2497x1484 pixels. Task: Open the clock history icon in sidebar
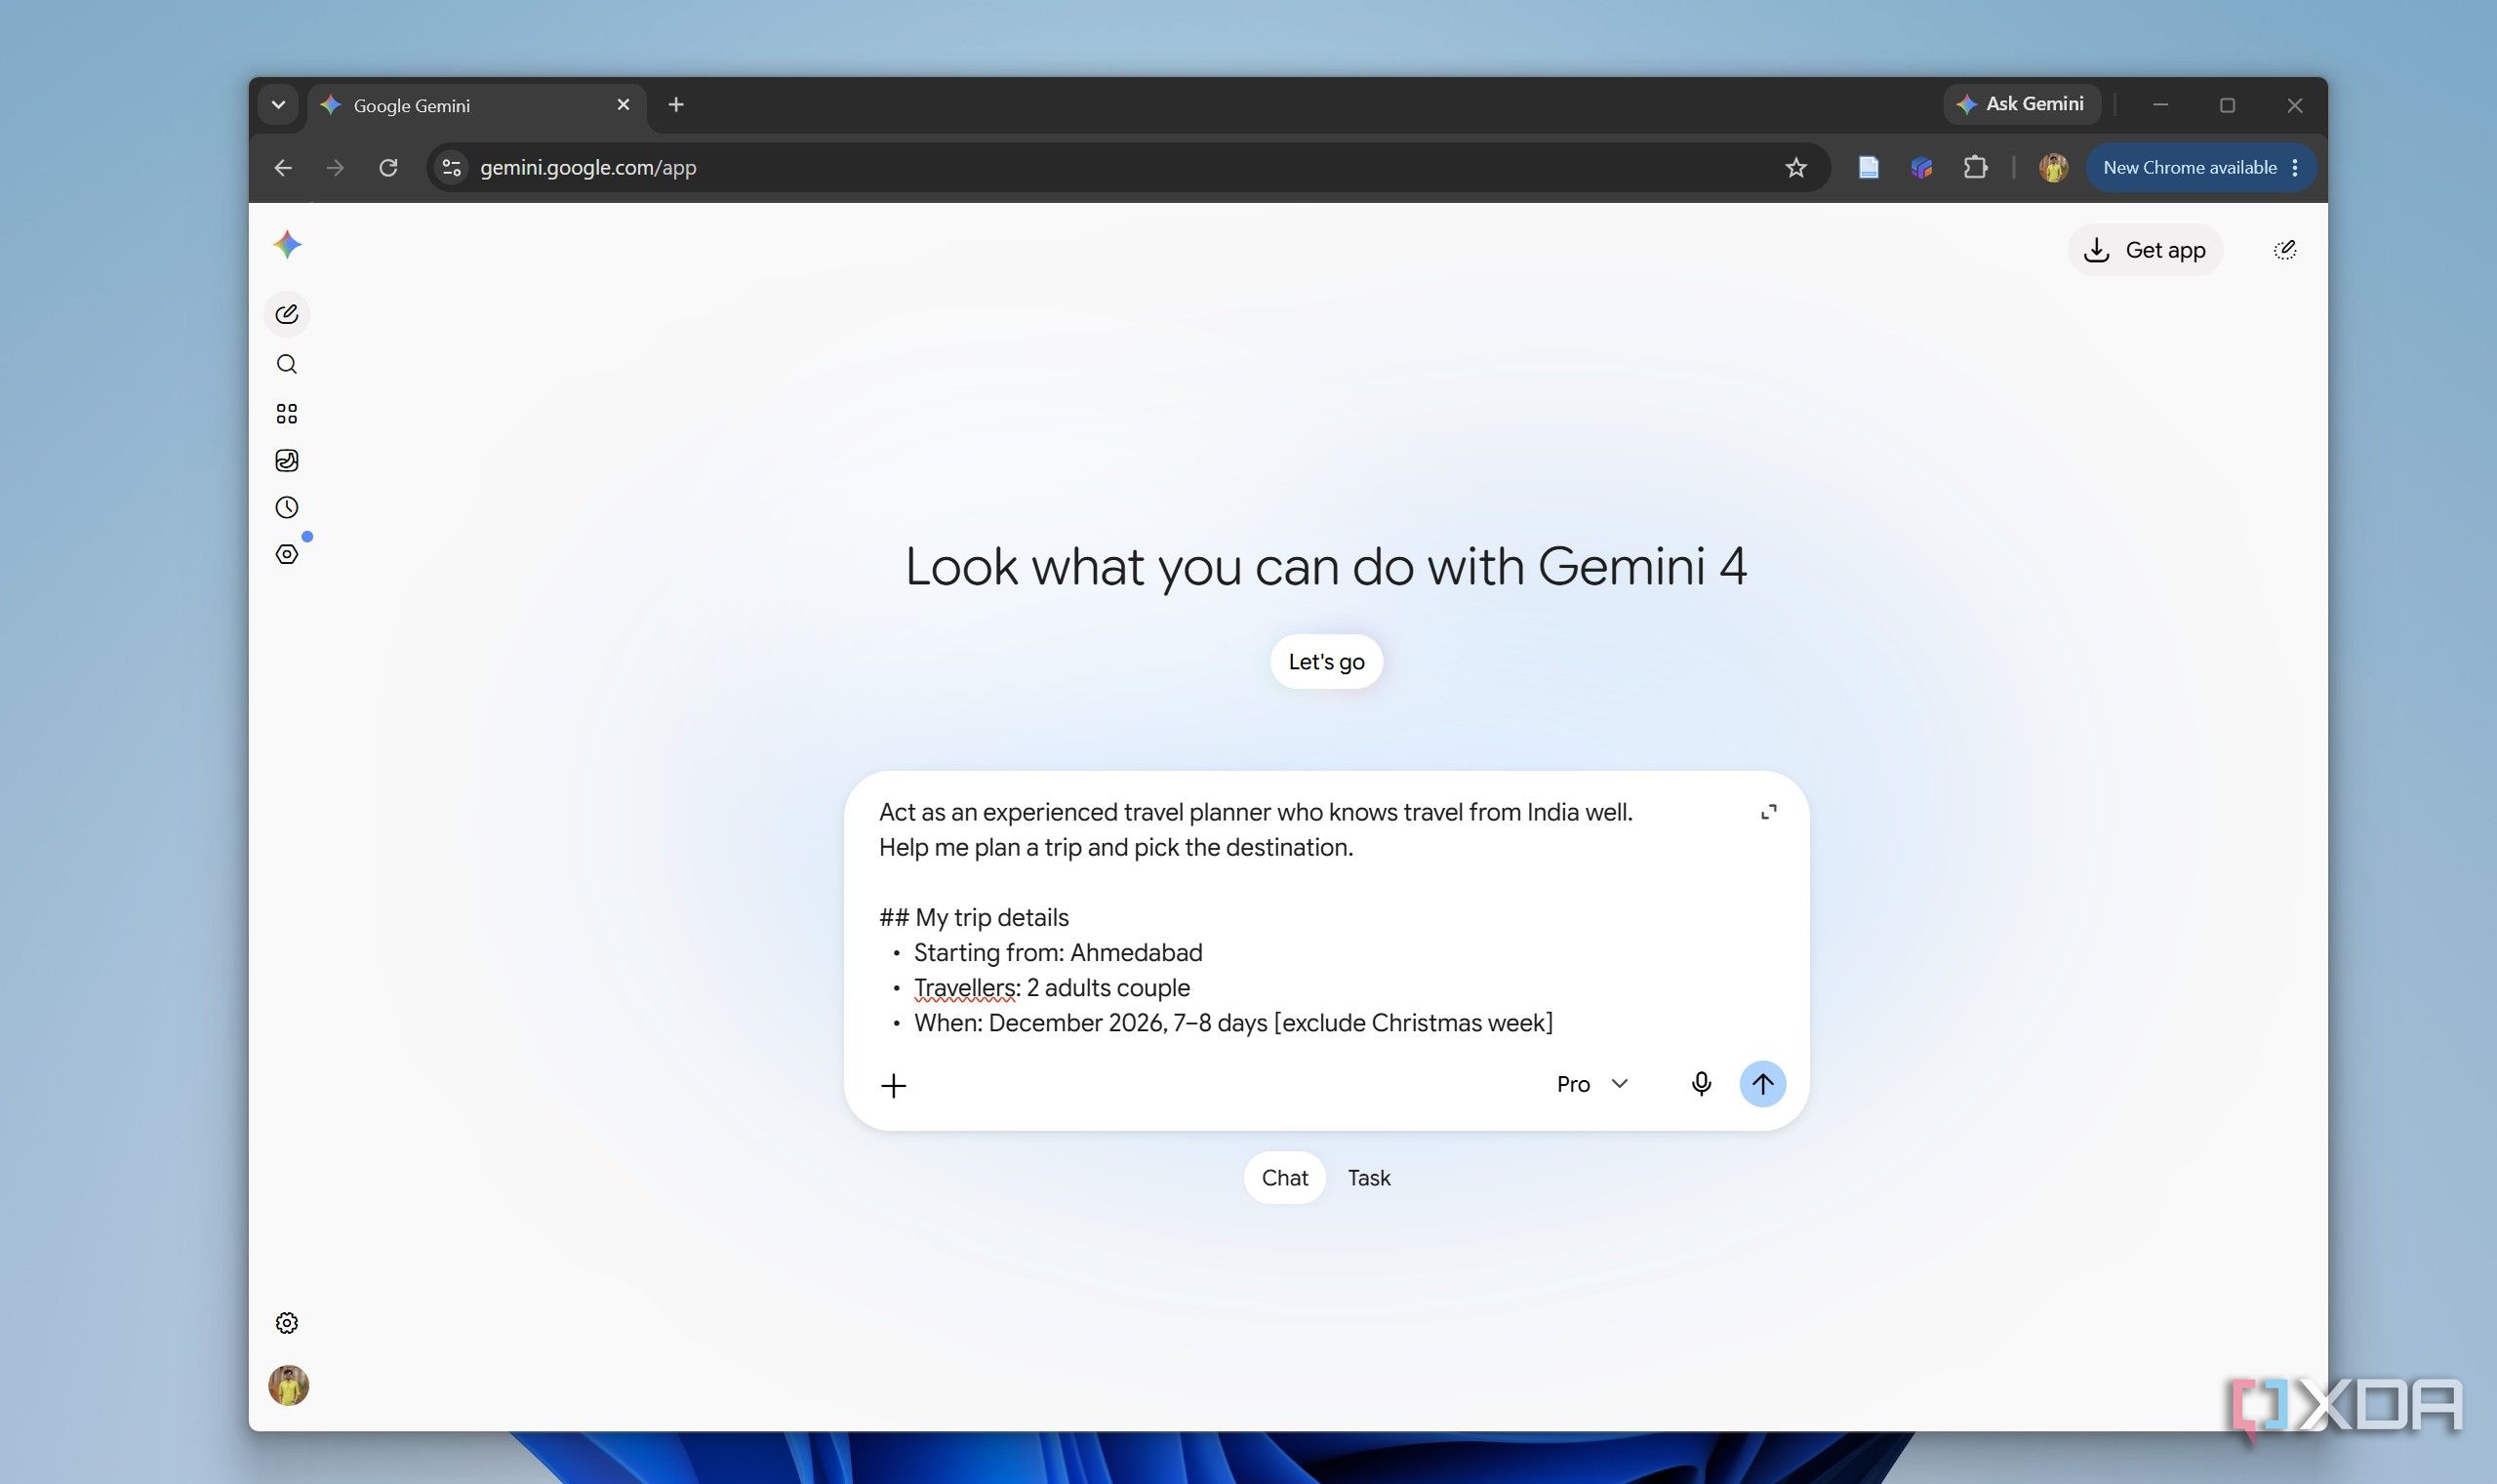pyautogui.click(x=287, y=507)
